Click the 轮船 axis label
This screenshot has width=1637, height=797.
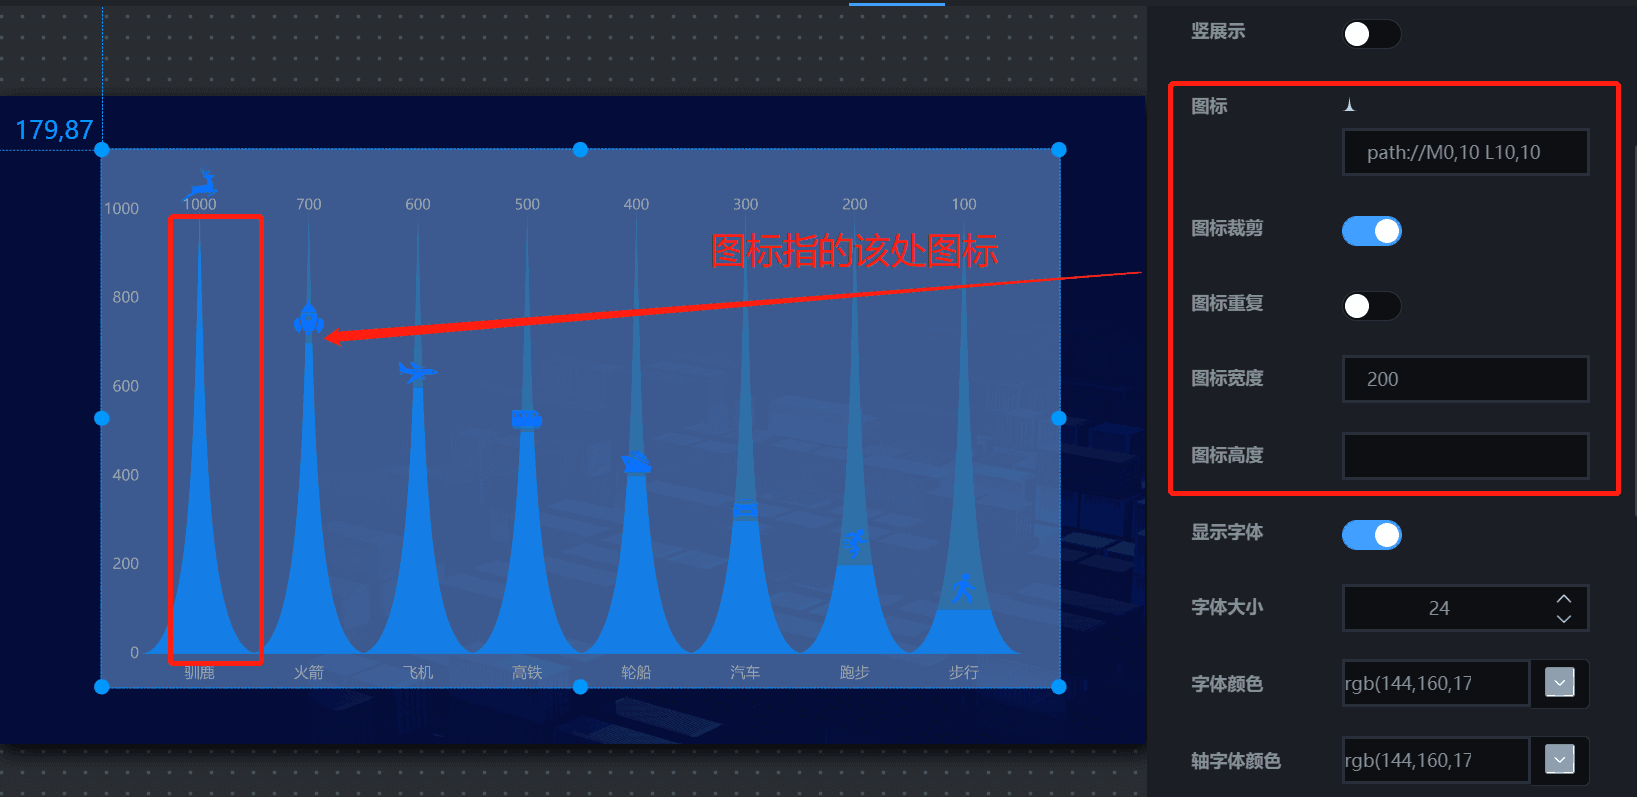636,673
